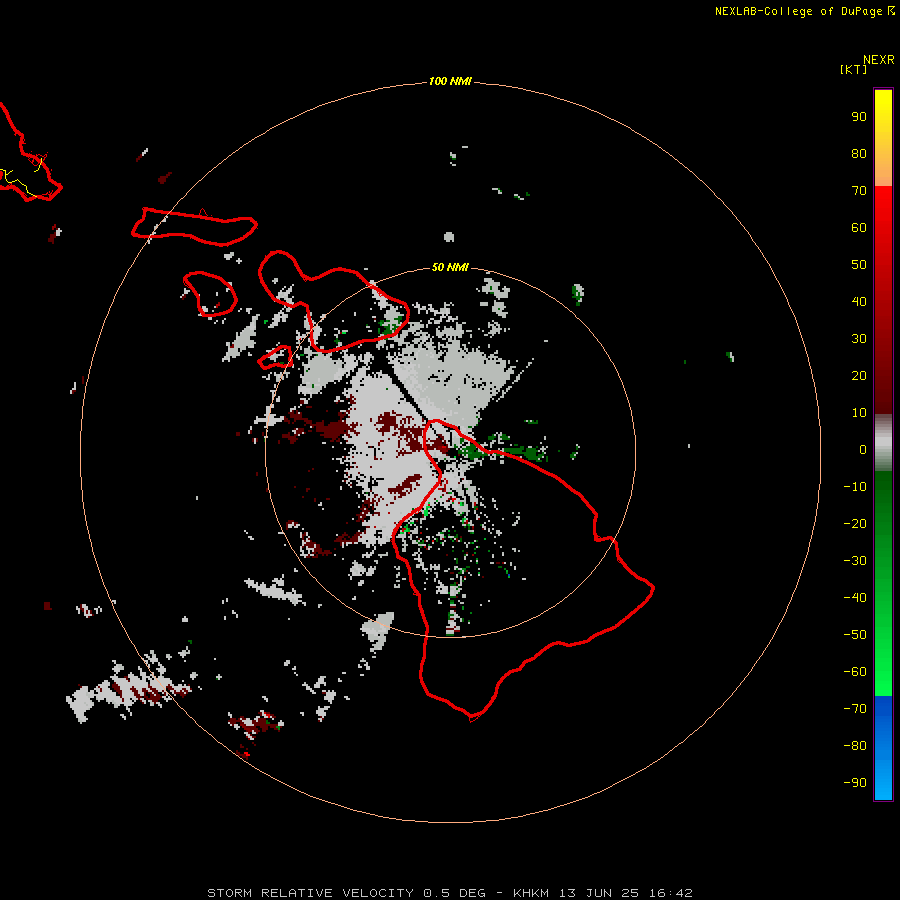Click the NEXR label above the color scale
Viewport: 900px width, 900px height.
coord(879,60)
